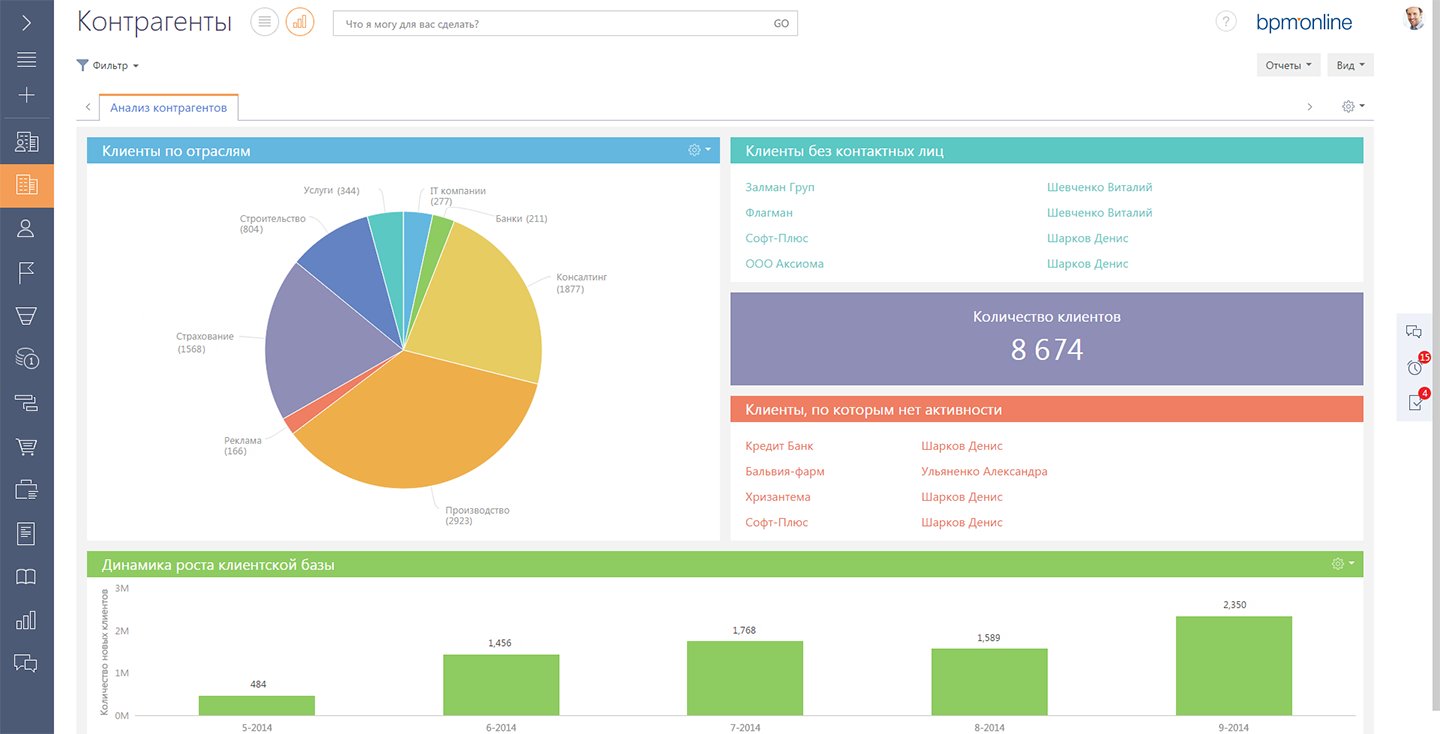Click the command line input field
Screen dimensions: 1440x734
tap(550, 23)
